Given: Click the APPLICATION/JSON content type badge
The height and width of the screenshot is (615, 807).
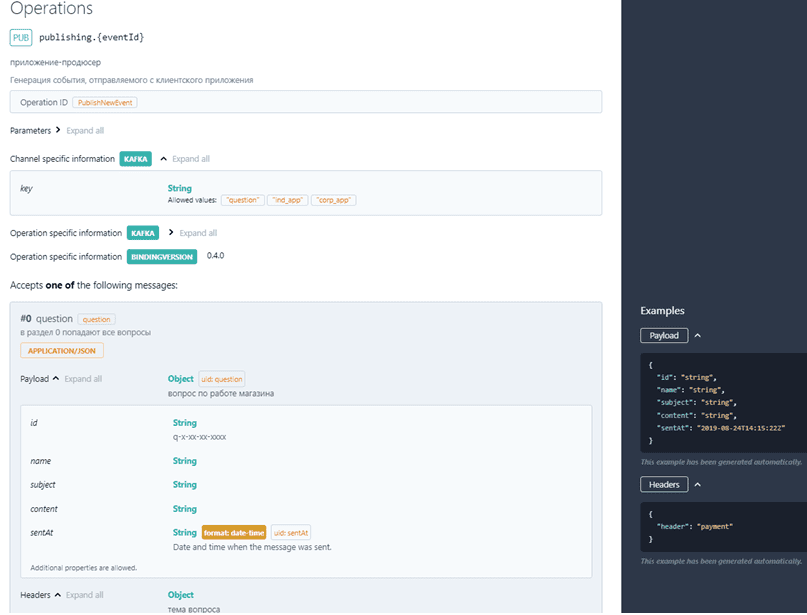Looking at the screenshot, I should [62, 351].
